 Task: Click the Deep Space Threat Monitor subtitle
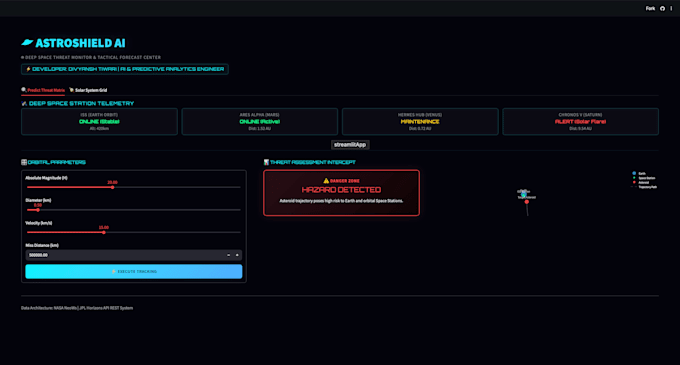tap(91, 57)
